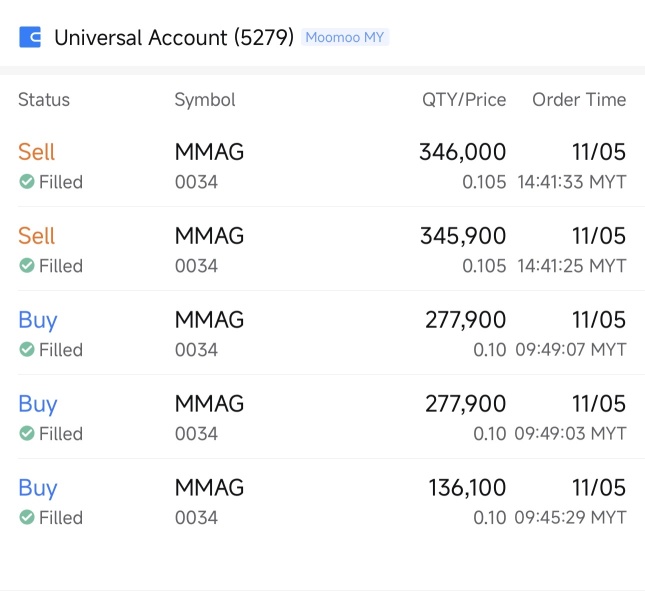Tap the Buy label at 09:45:29

[x=38, y=488]
